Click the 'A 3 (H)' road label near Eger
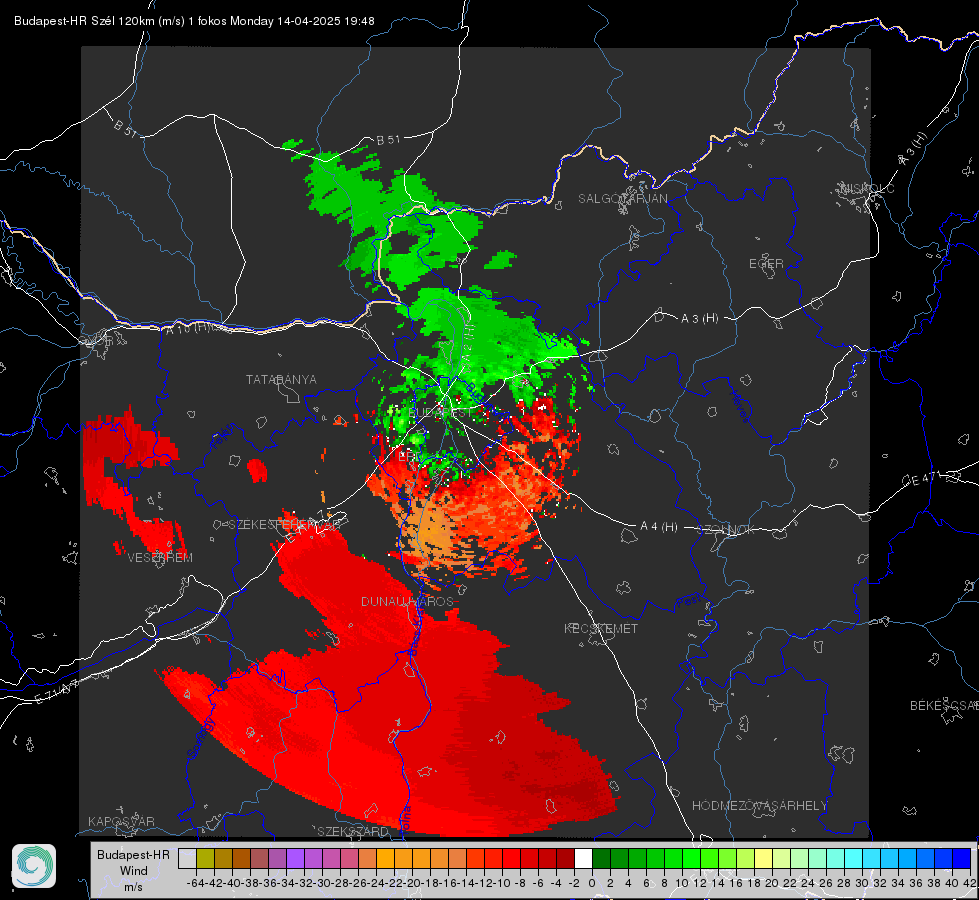 (699, 319)
